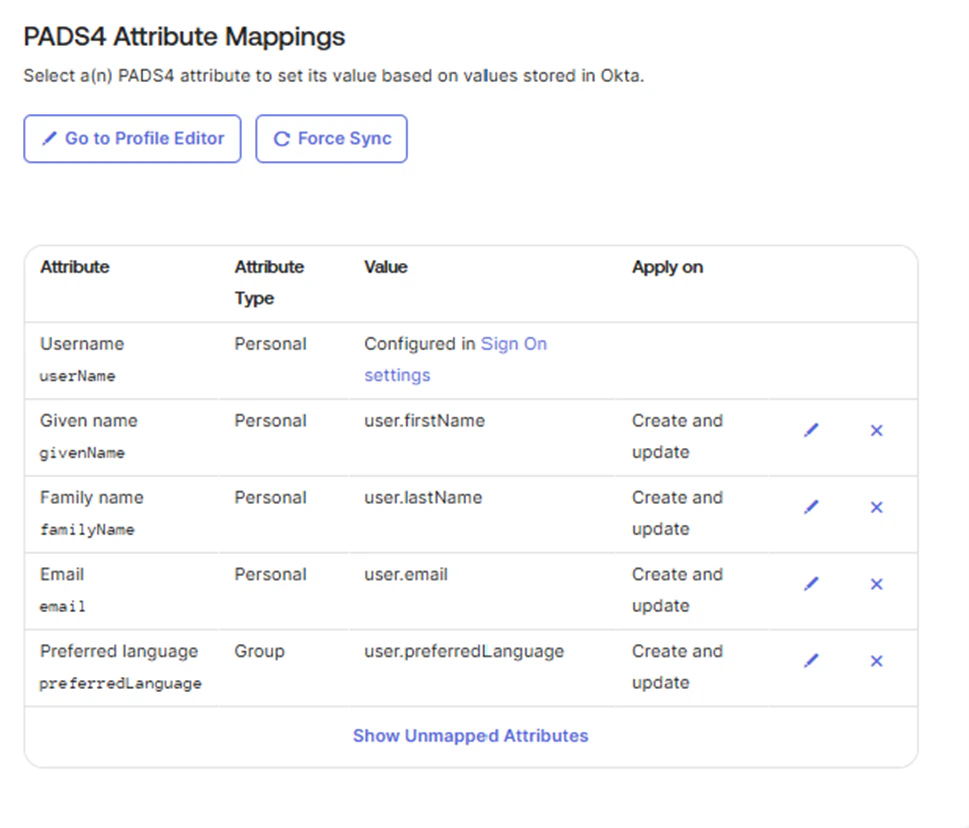Click Create and update in Email row
This screenshot has height=828, width=969.
click(x=677, y=589)
